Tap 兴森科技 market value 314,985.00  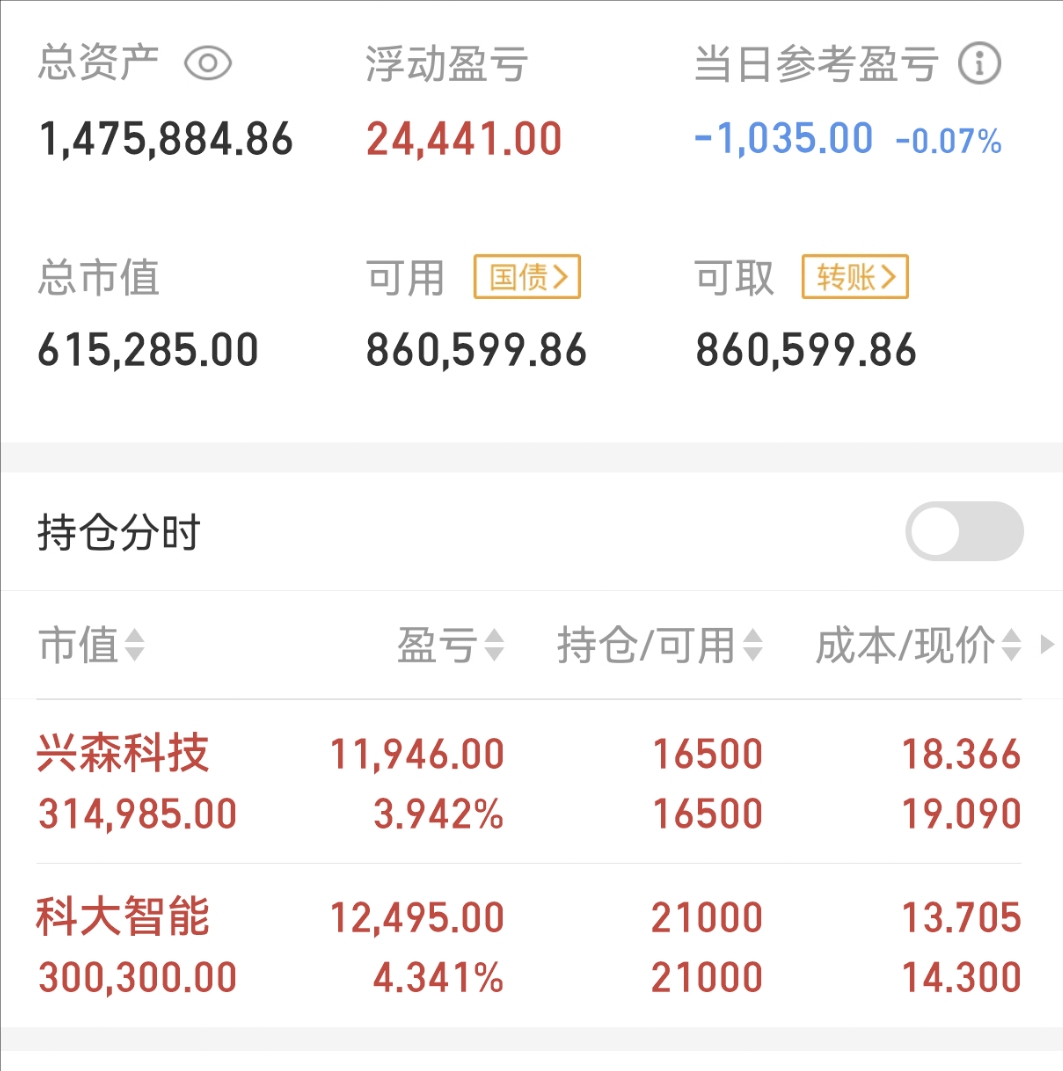pos(137,814)
